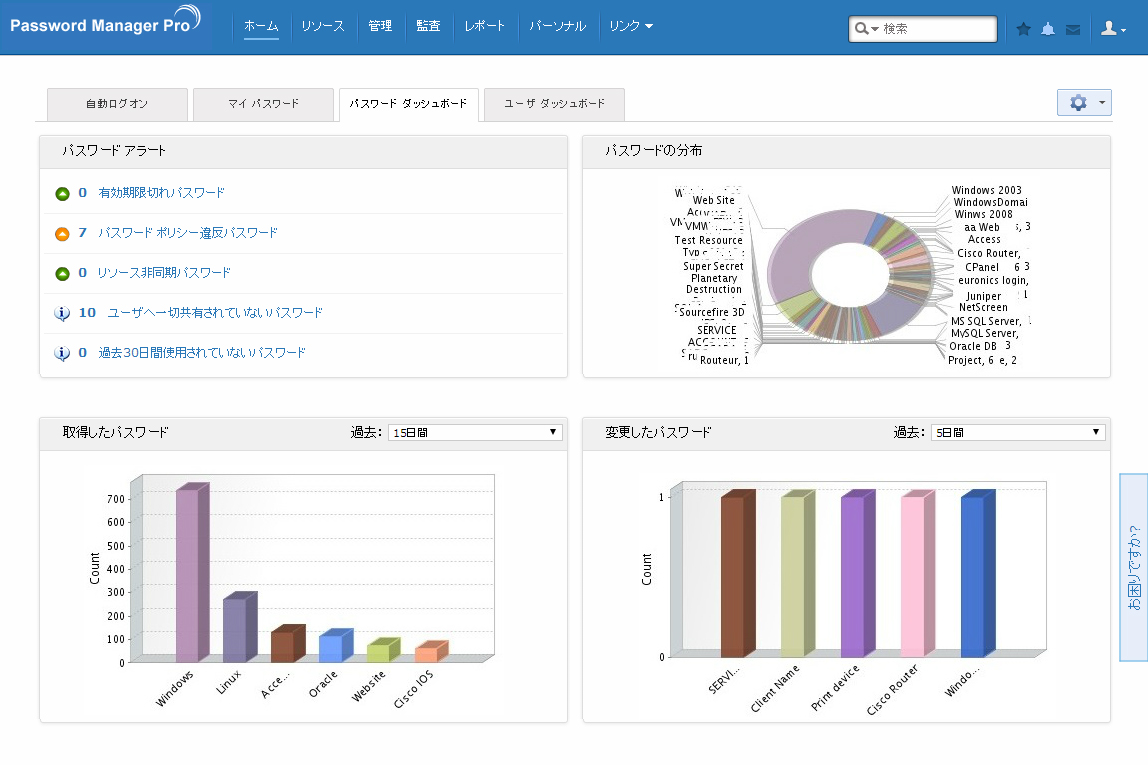Open the お困りですか help side tab
1148x765 pixels.
click(1133, 567)
